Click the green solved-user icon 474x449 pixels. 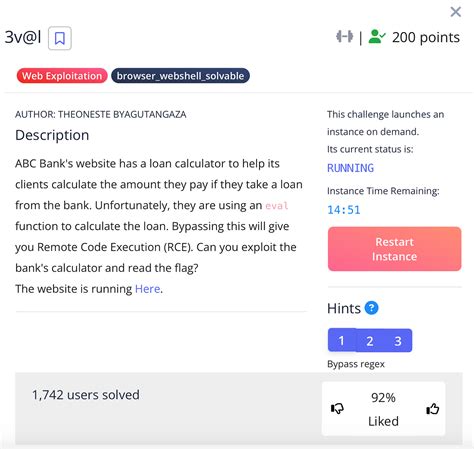click(377, 37)
